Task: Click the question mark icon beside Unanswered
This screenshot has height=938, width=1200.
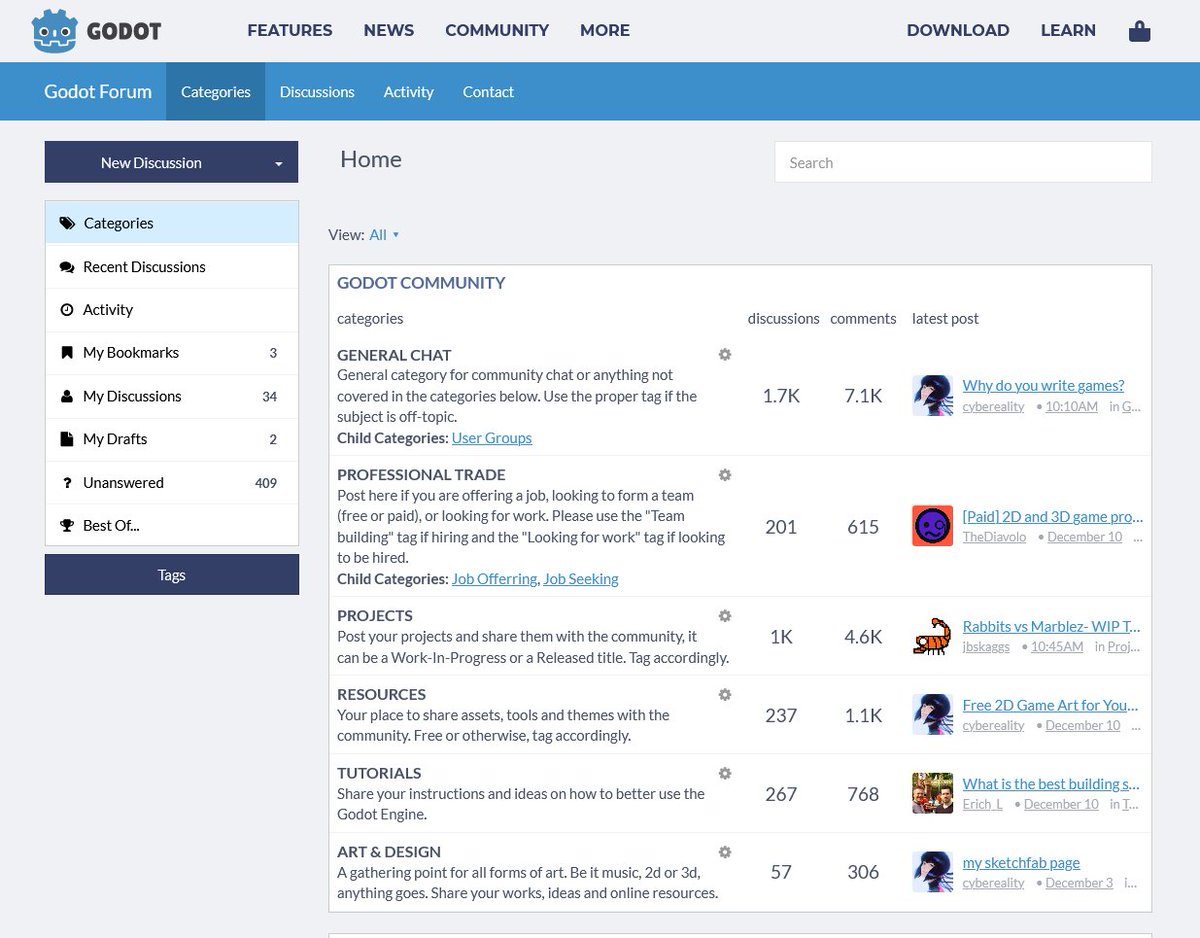Action: (x=67, y=483)
